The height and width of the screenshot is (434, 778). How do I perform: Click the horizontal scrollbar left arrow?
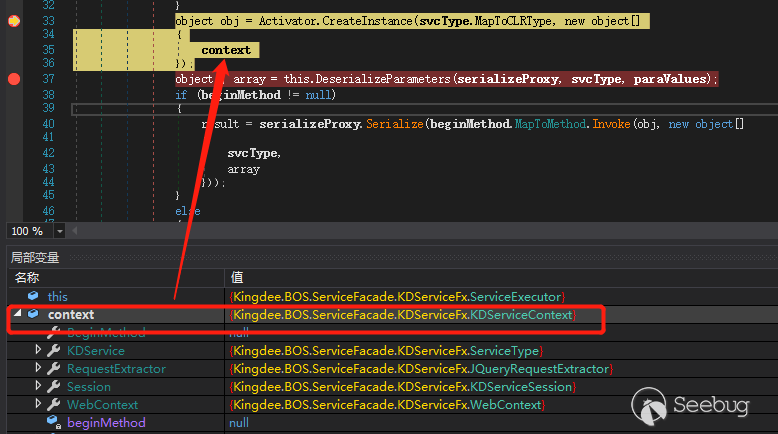[x=74, y=231]
